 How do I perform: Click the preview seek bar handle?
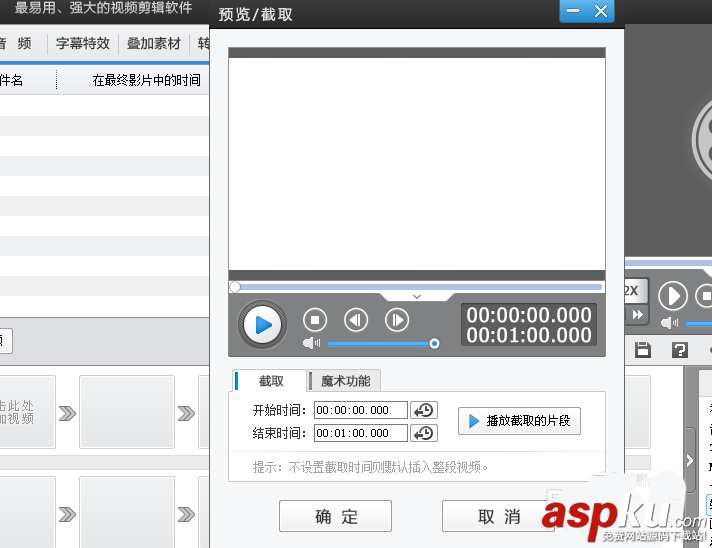coord(235,287)
